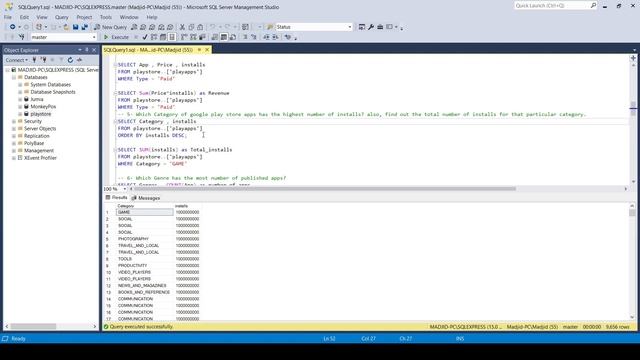Click the Increase Indent icon
This screenshot has width=640, height=360.
(x=276, y=37)
